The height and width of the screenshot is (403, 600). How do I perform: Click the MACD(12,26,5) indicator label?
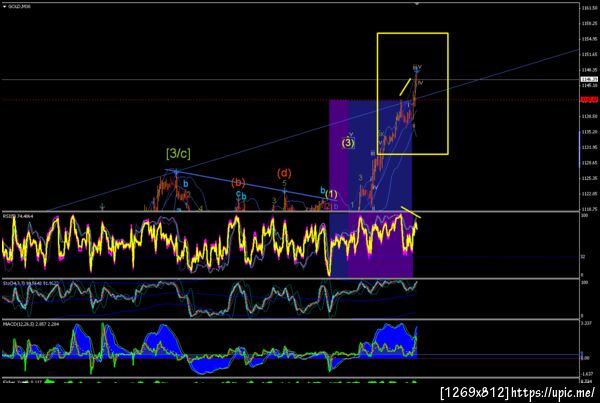tap(31, 324)
